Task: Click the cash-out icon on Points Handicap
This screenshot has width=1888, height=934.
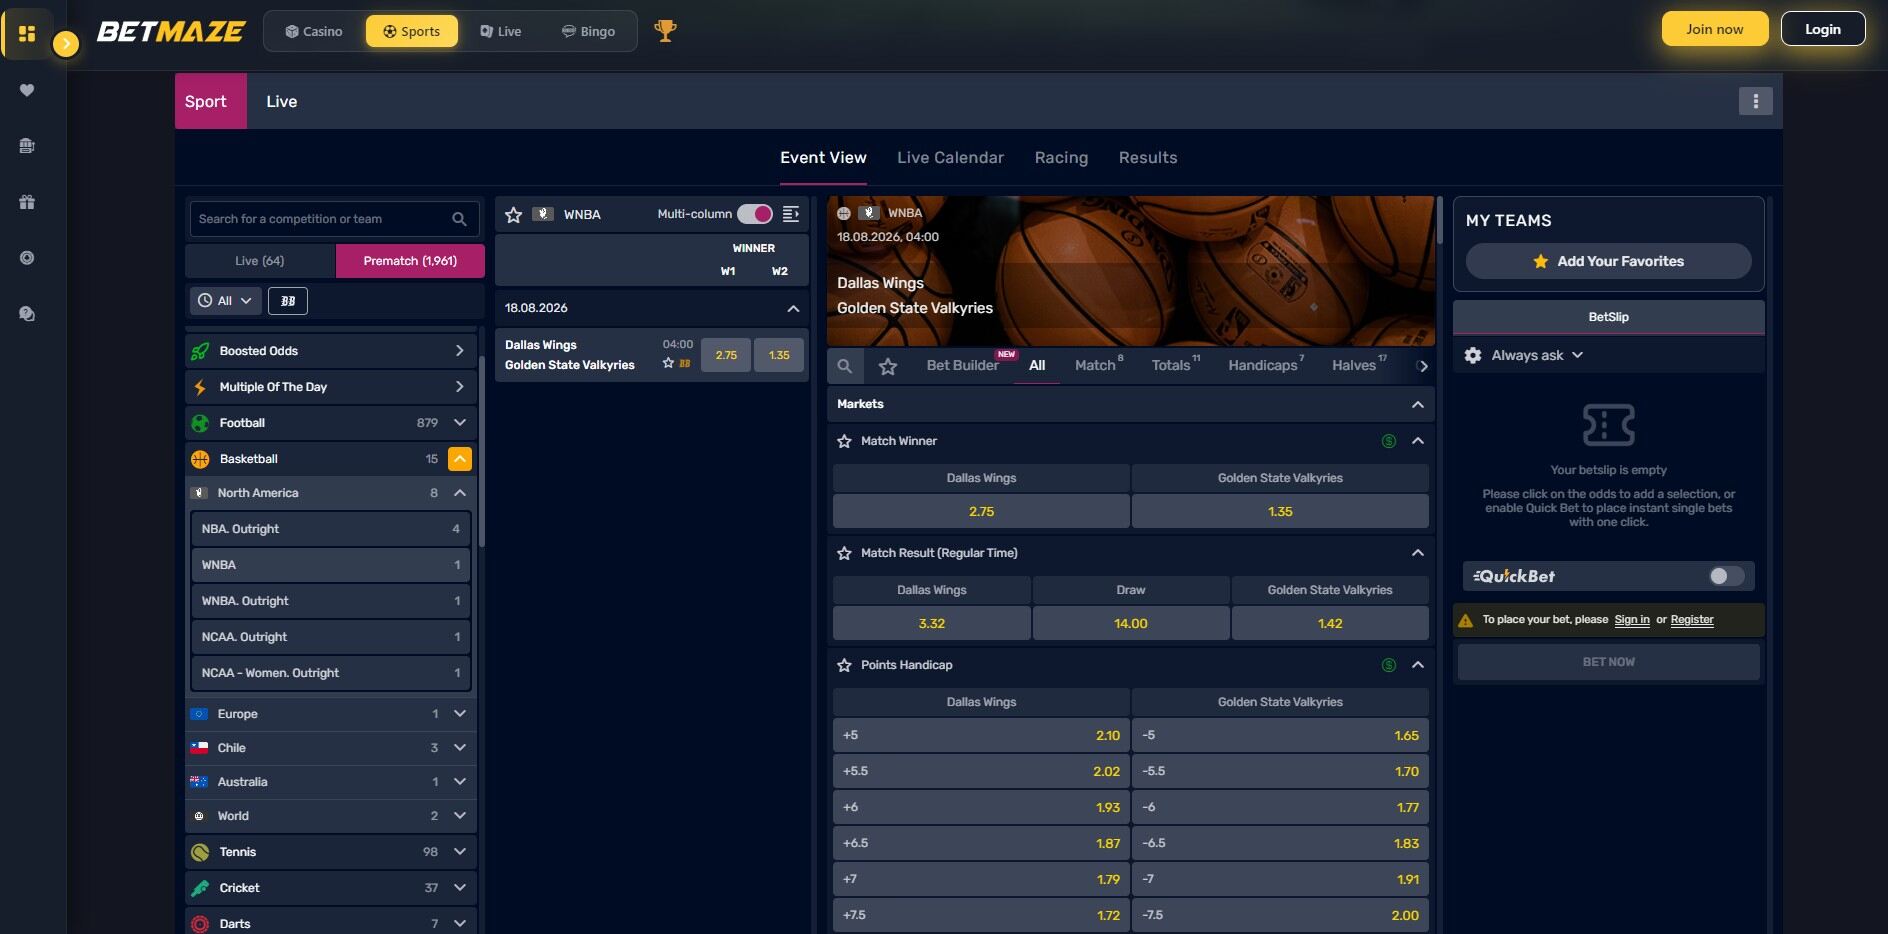Action: coord(1388,665)
